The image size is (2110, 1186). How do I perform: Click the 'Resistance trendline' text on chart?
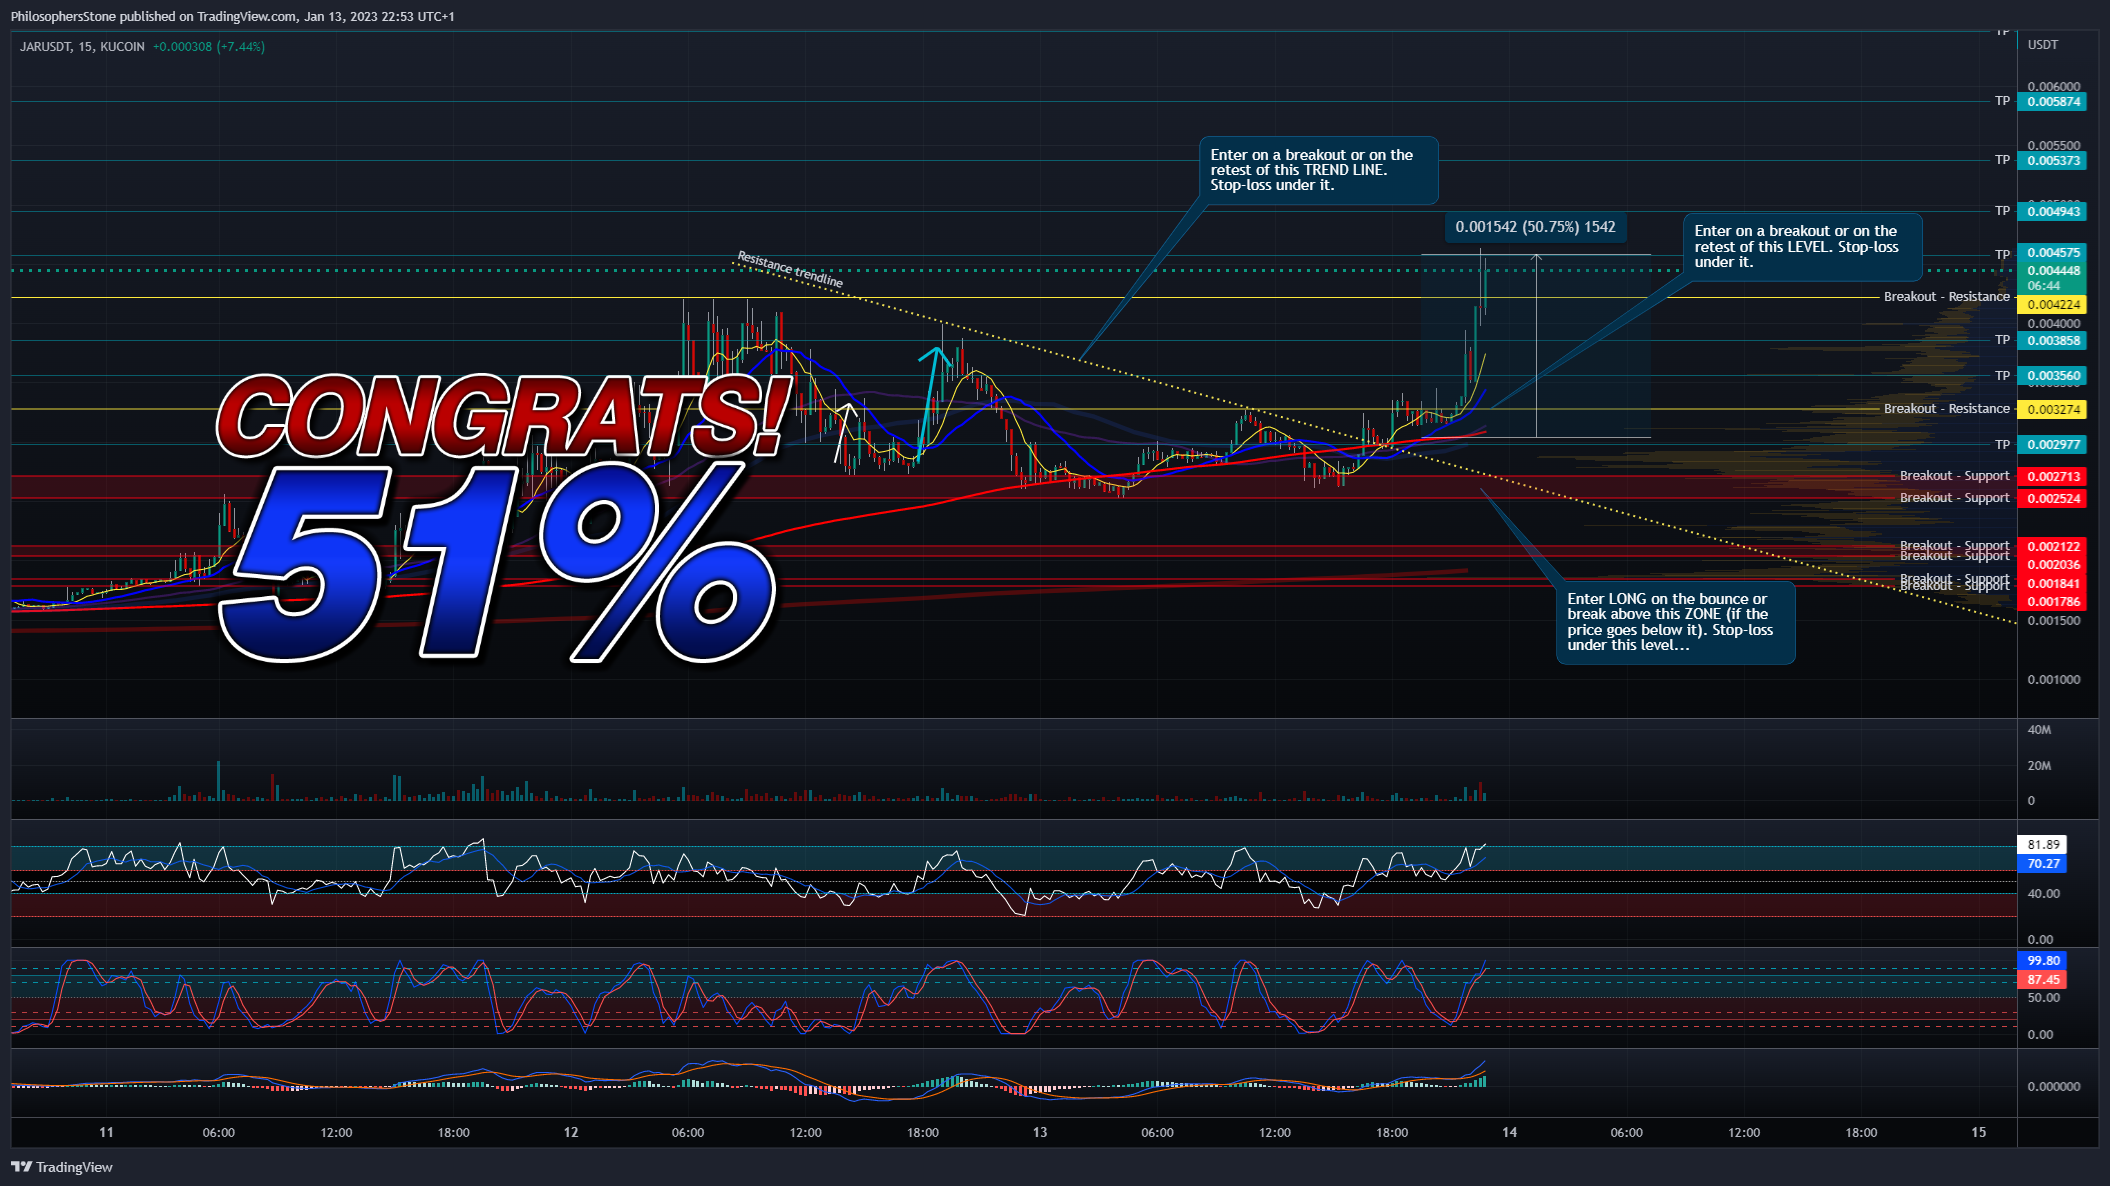tap(790, 270)
